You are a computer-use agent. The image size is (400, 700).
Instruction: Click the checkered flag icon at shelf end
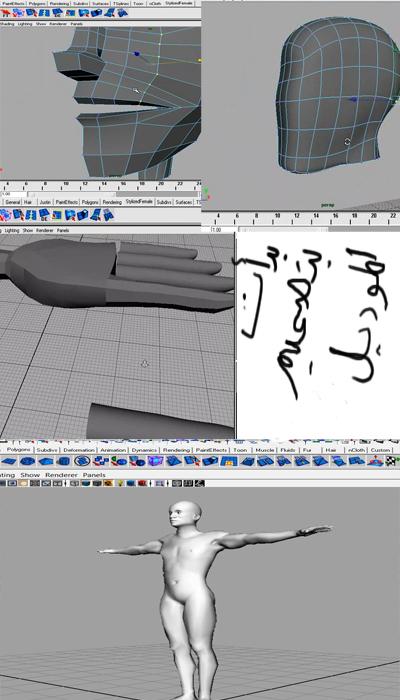[x=392, y=461]
